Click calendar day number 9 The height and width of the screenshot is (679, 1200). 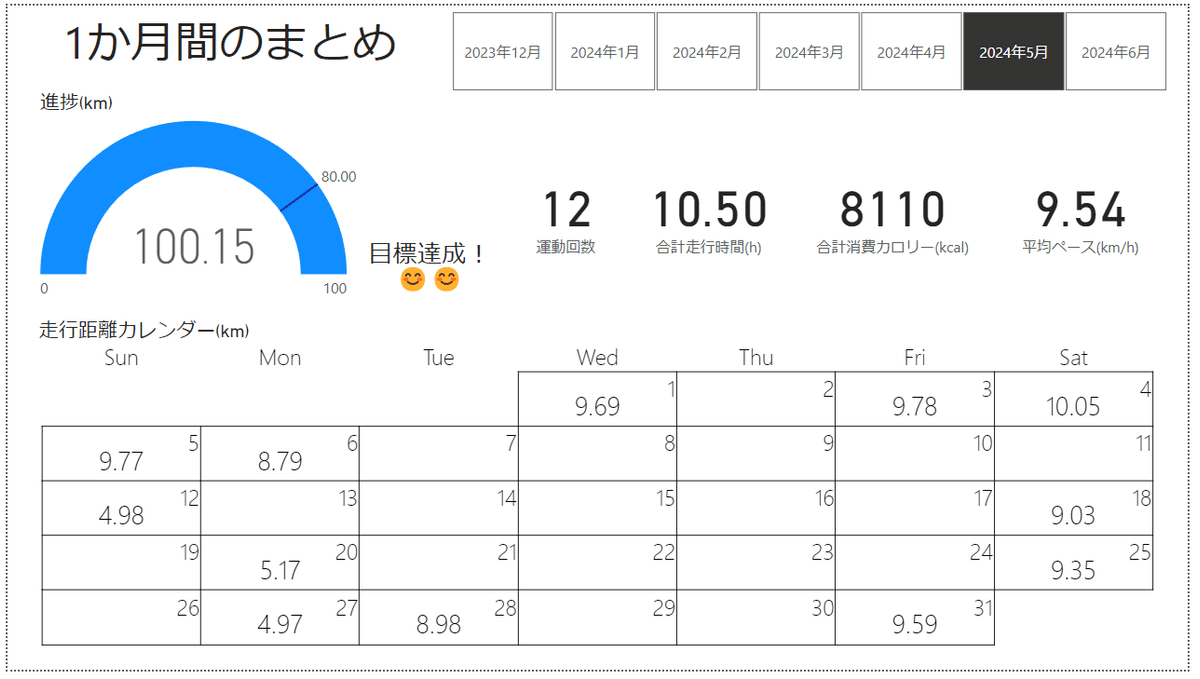828,443
